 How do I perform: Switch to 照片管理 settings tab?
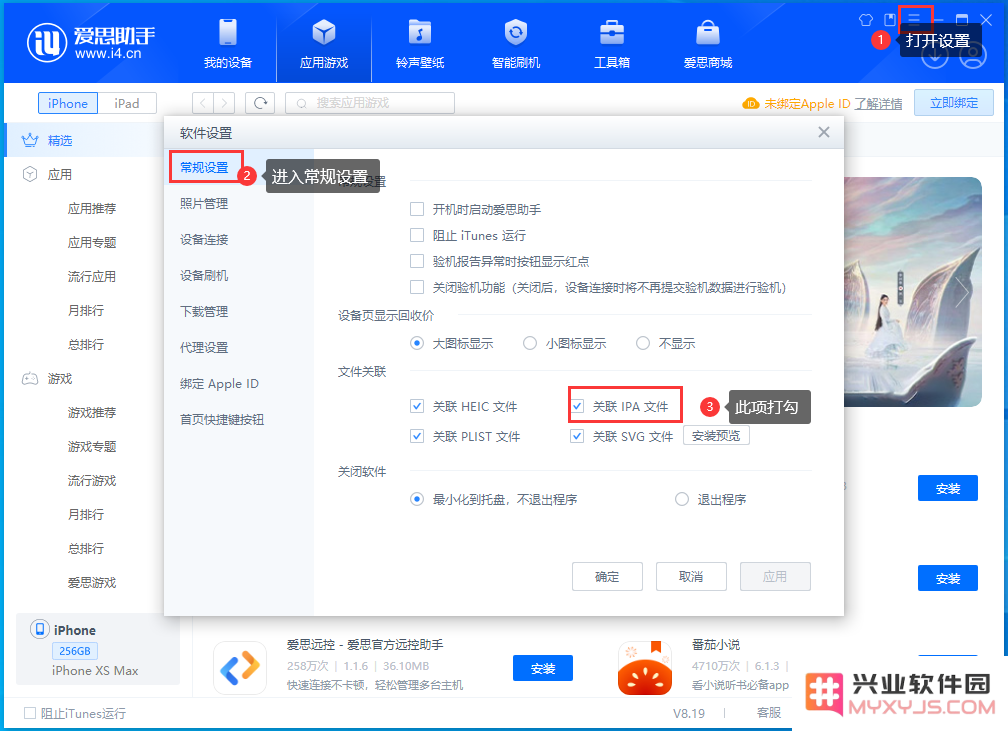point(204,203)
